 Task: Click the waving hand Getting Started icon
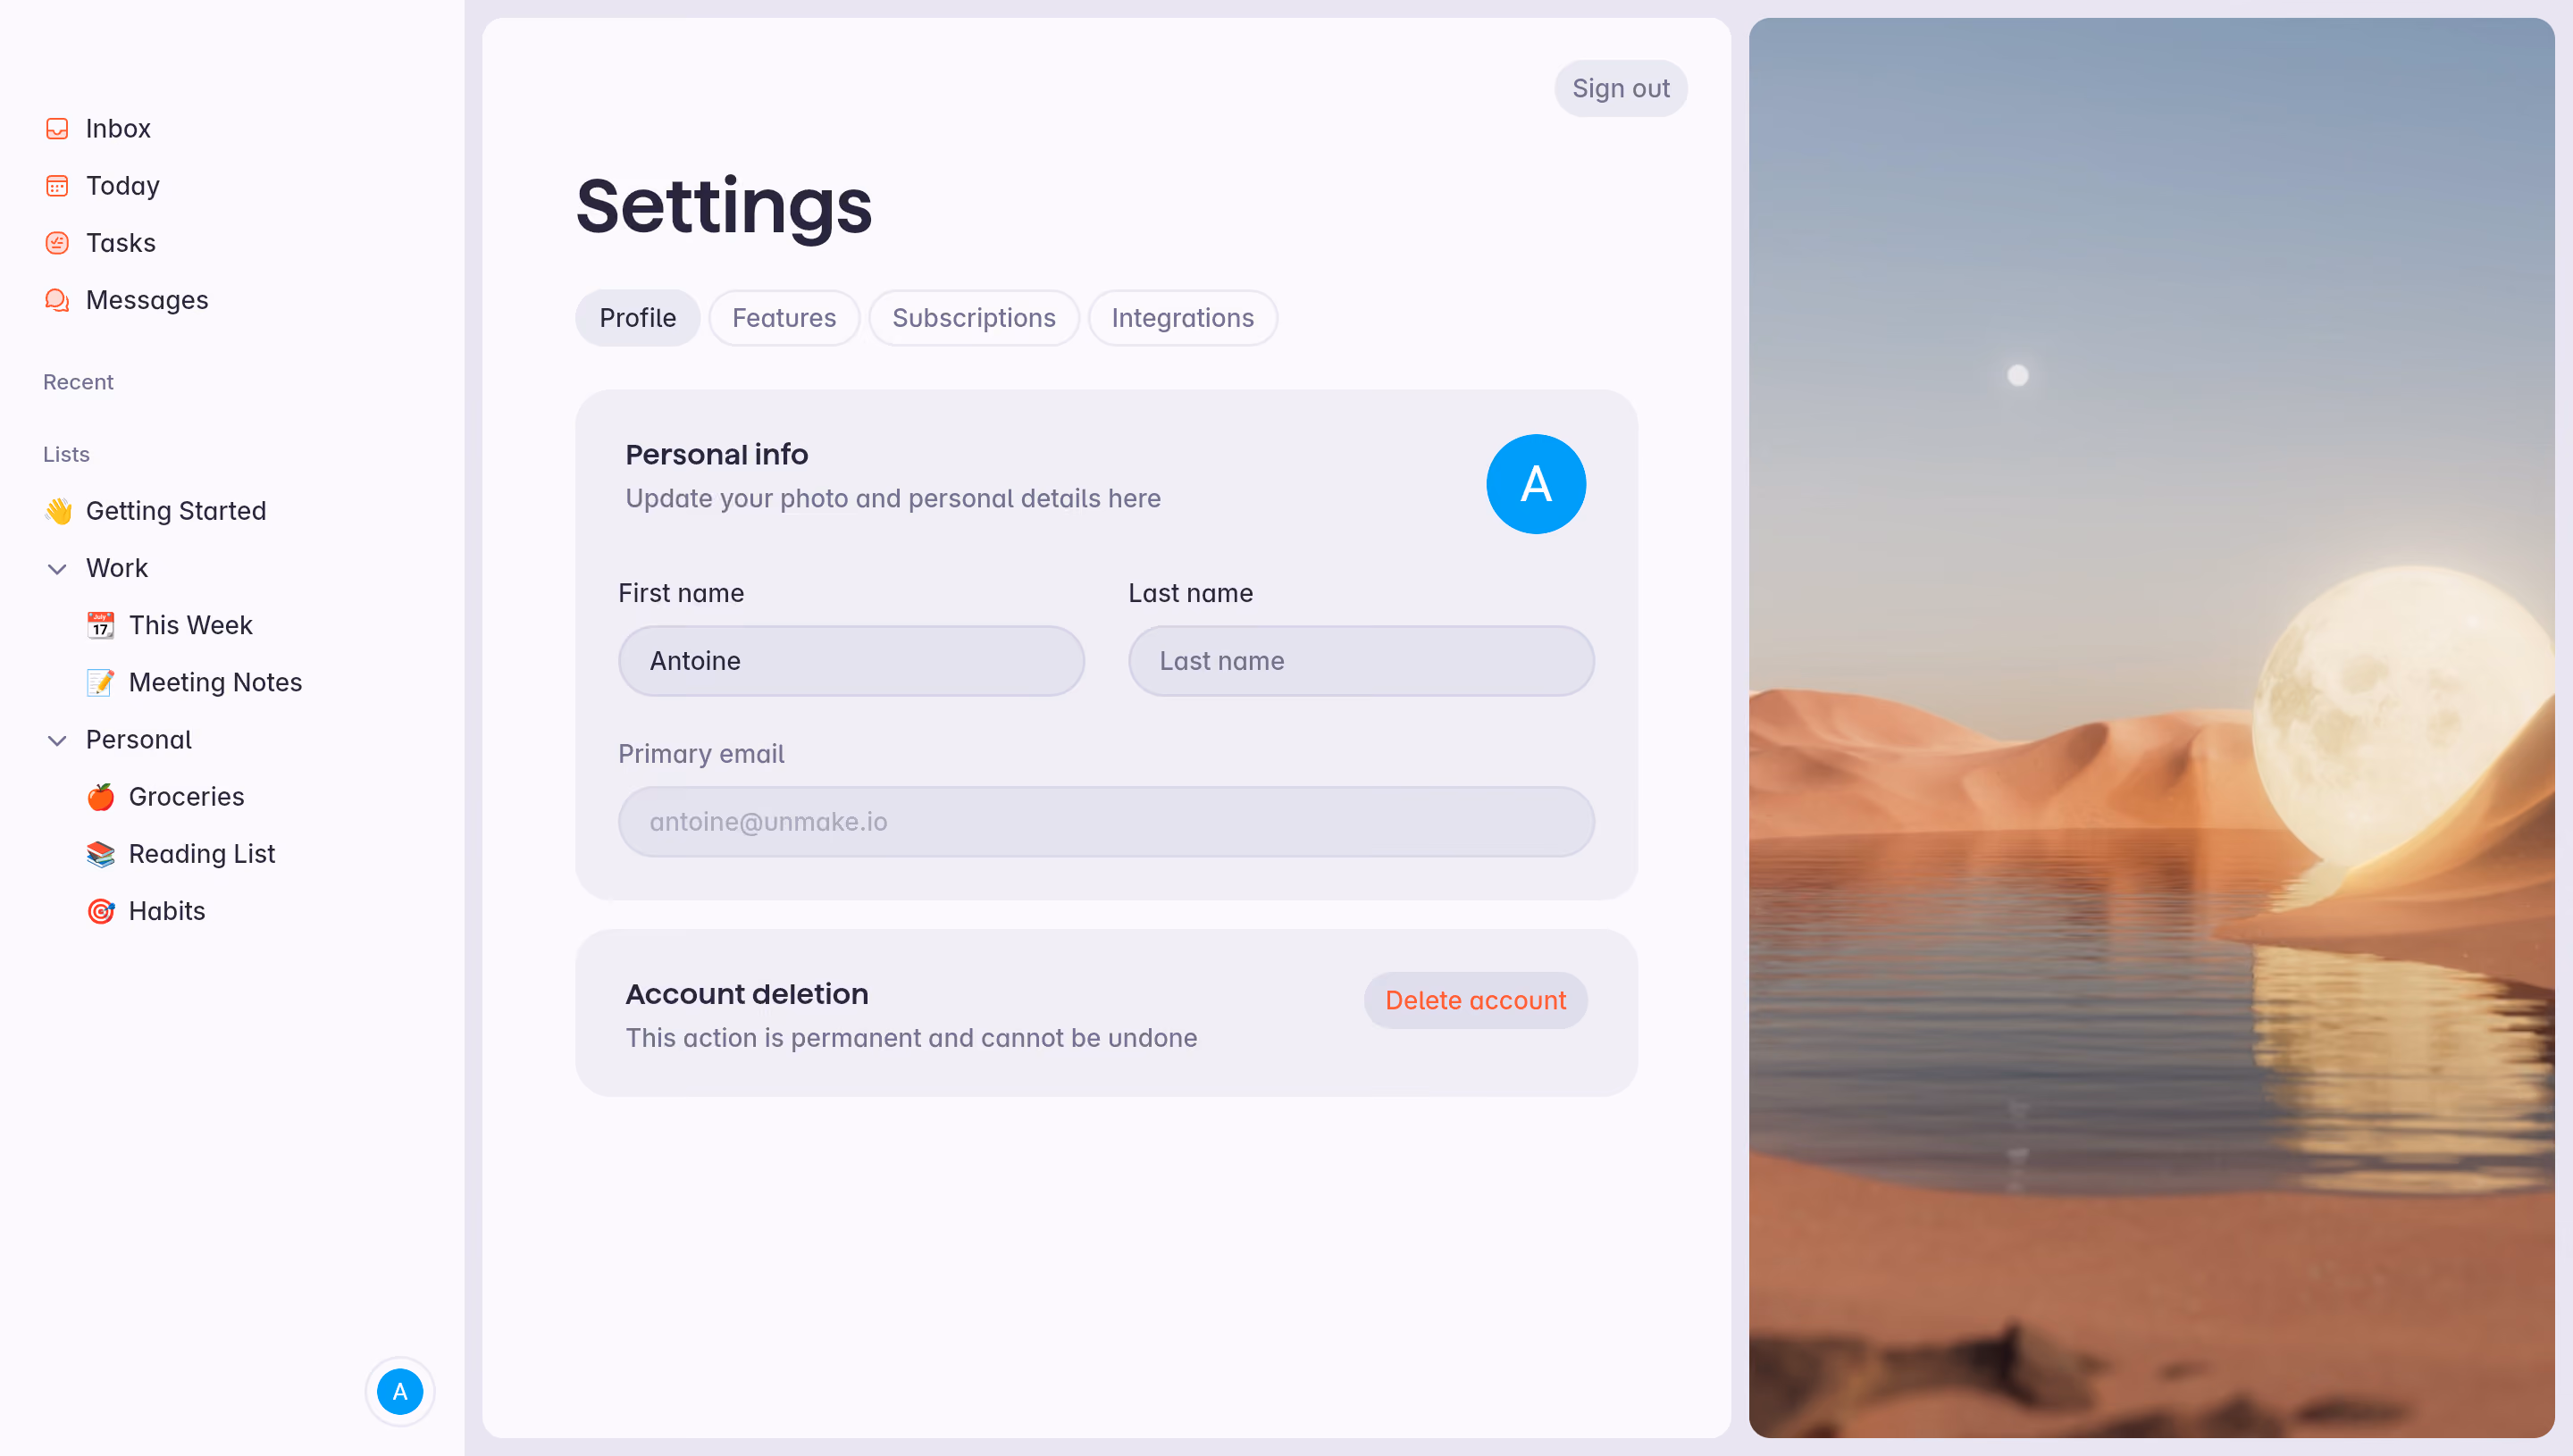58,511
